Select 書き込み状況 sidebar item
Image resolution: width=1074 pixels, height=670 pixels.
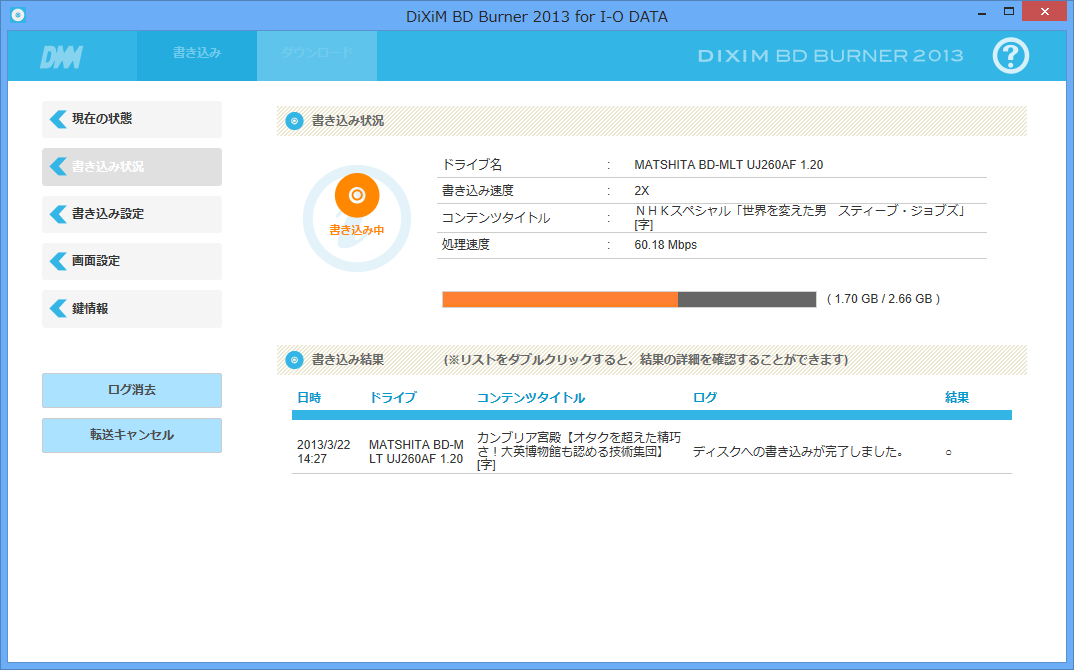pyautogui.click(x=131, y=167)
